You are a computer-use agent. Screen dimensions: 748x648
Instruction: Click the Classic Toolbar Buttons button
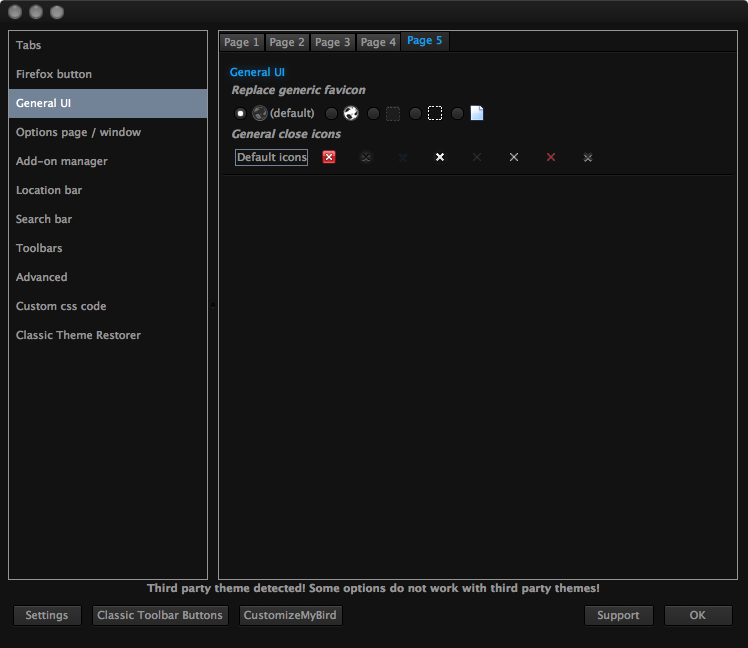coord(160,615)
